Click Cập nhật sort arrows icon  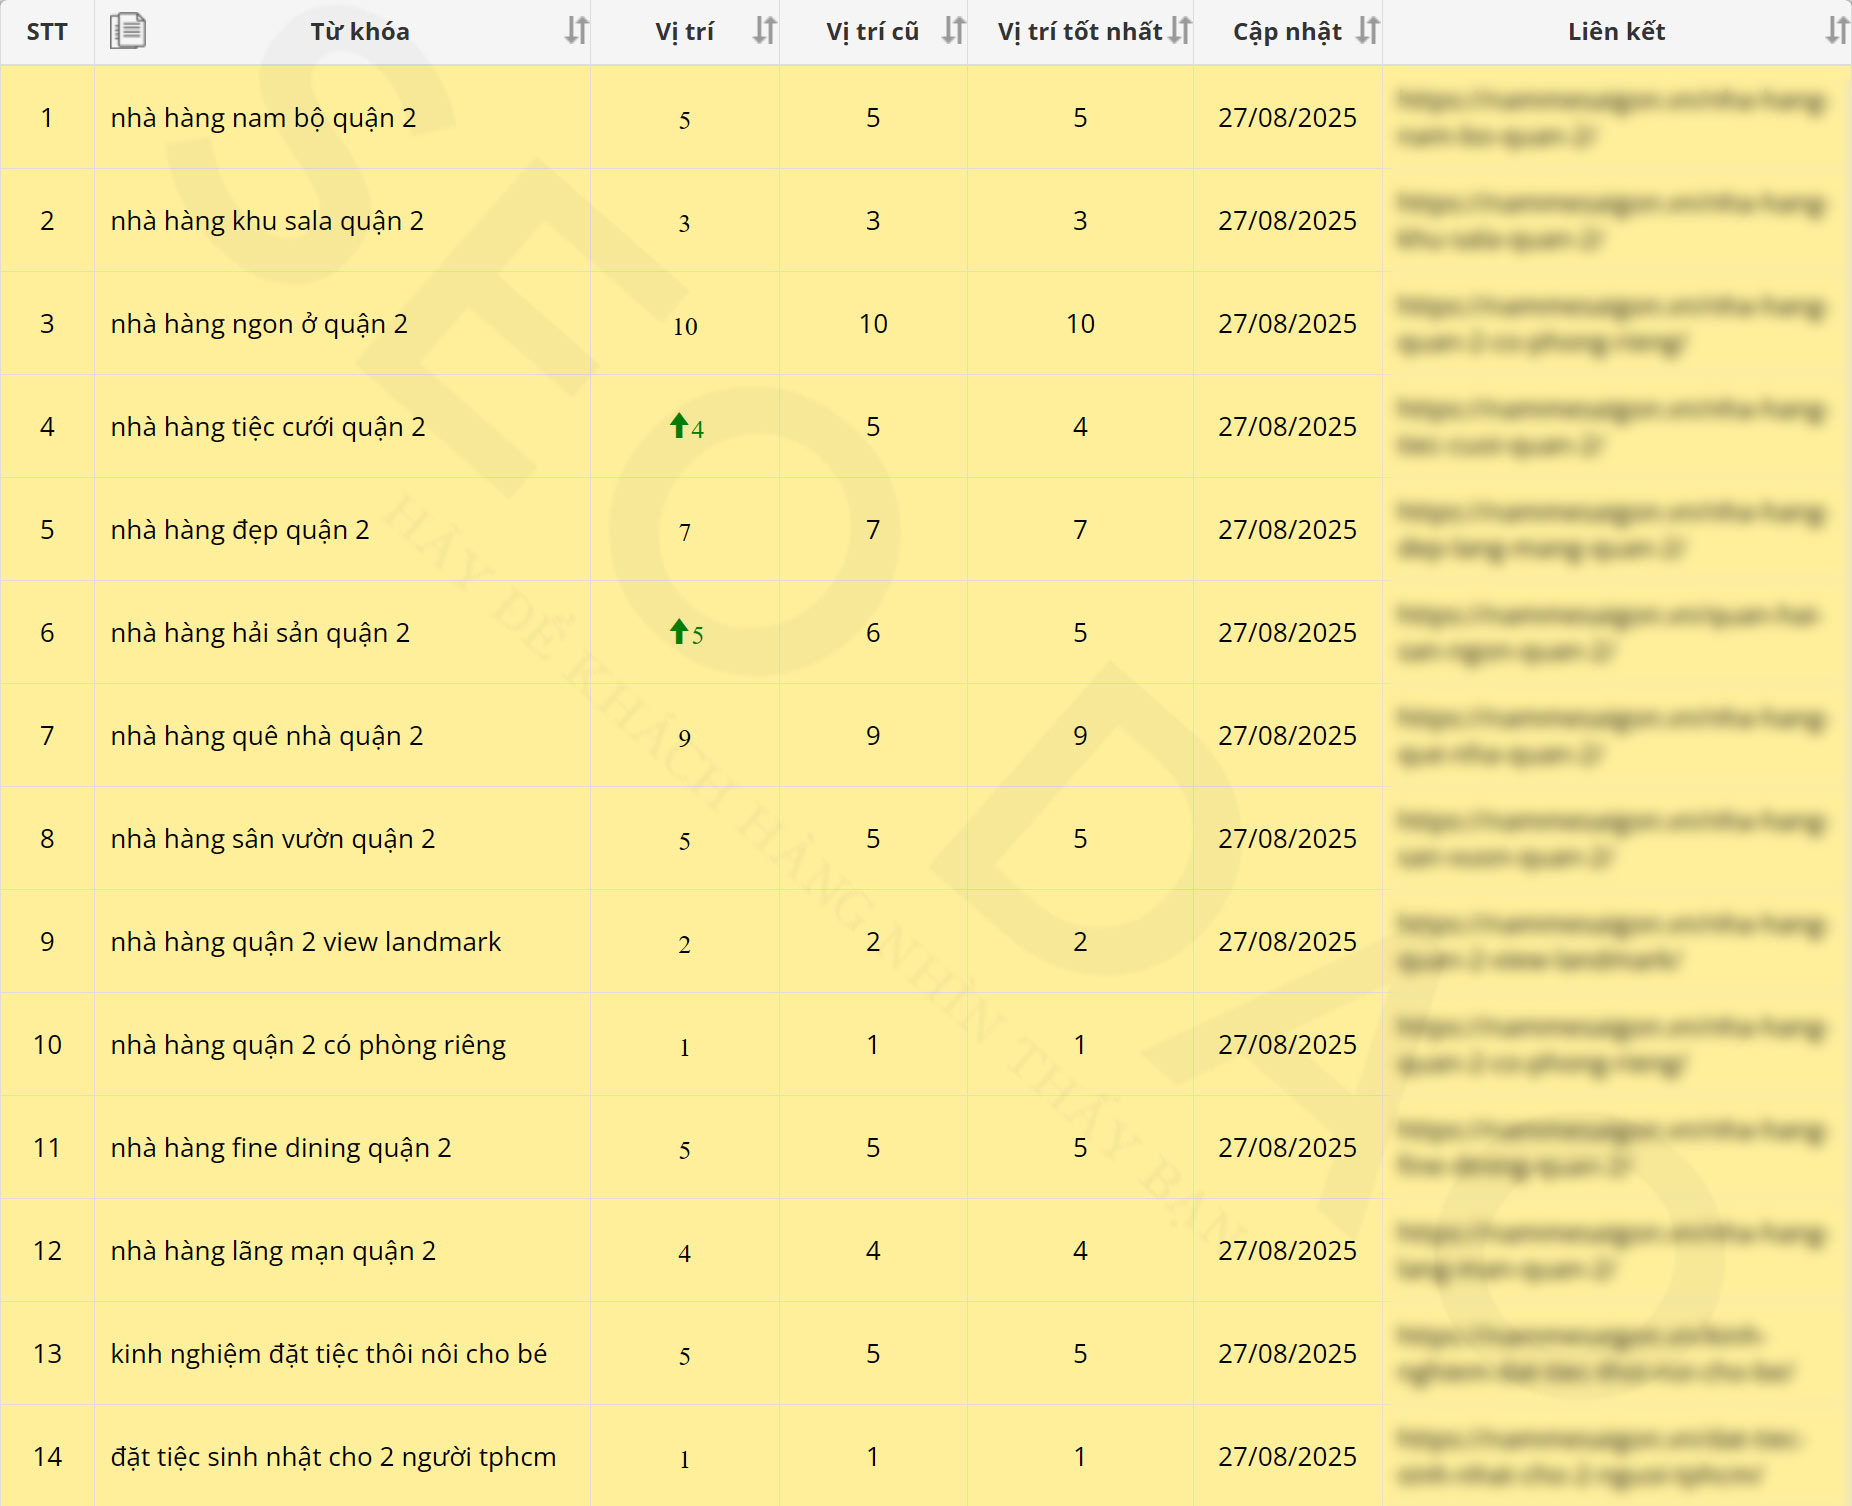(1367, 31)
